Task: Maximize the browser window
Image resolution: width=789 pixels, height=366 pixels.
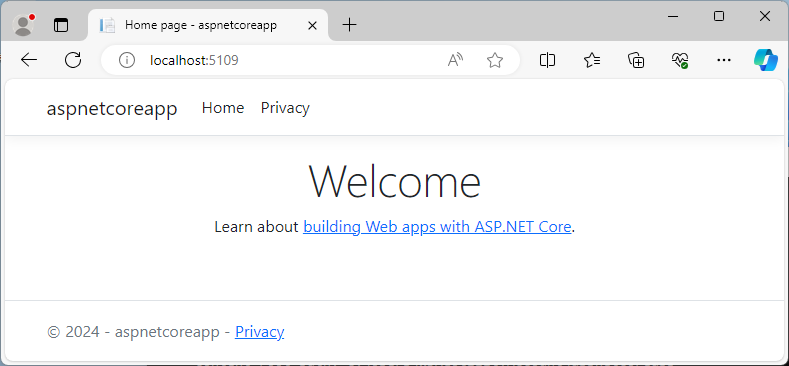Action: click(x=719, y=16)
